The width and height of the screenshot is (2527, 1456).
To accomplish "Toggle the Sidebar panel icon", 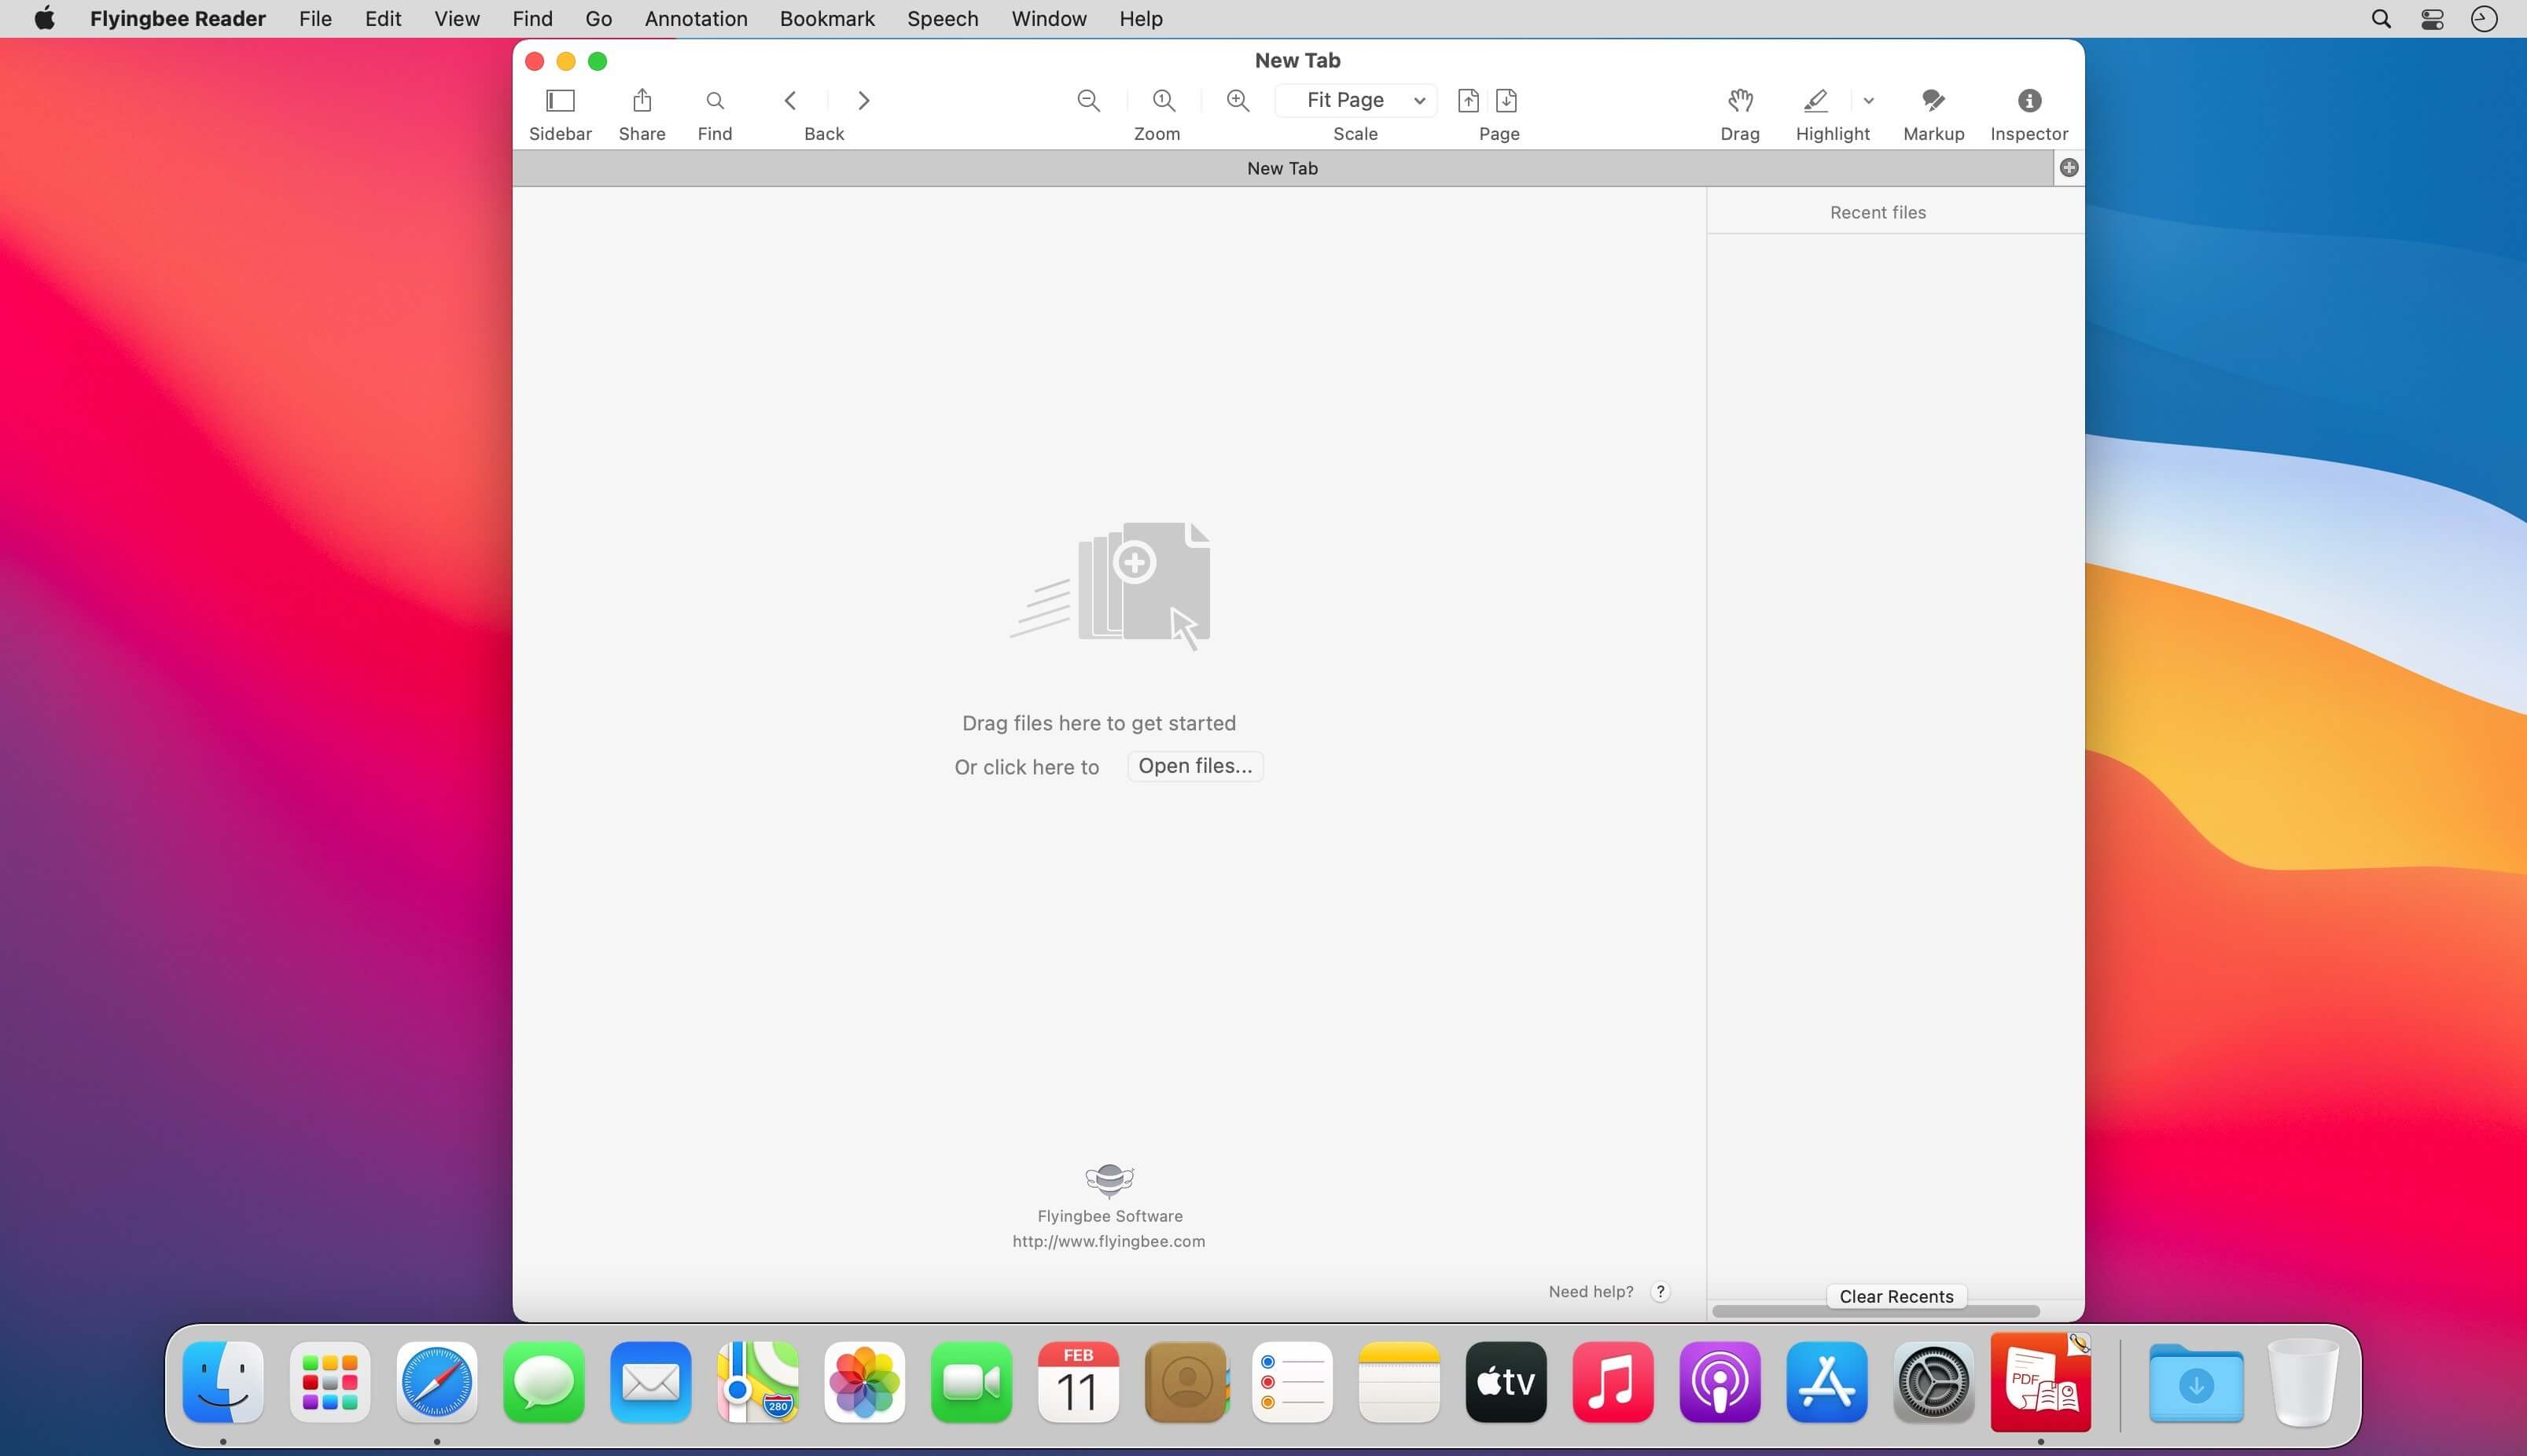I will click(560, 101).
